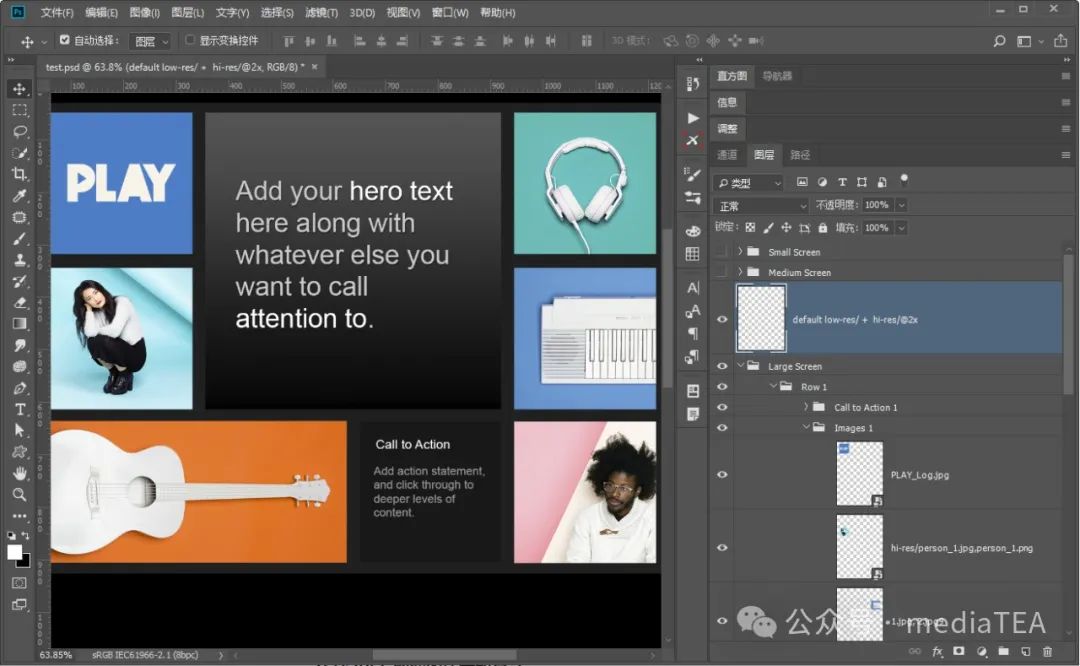The width and height of the screenshot is (1080, 666).
Task: Open the 滤镜(T) menu
Action: pyautogui.click(x=322, y=13)
